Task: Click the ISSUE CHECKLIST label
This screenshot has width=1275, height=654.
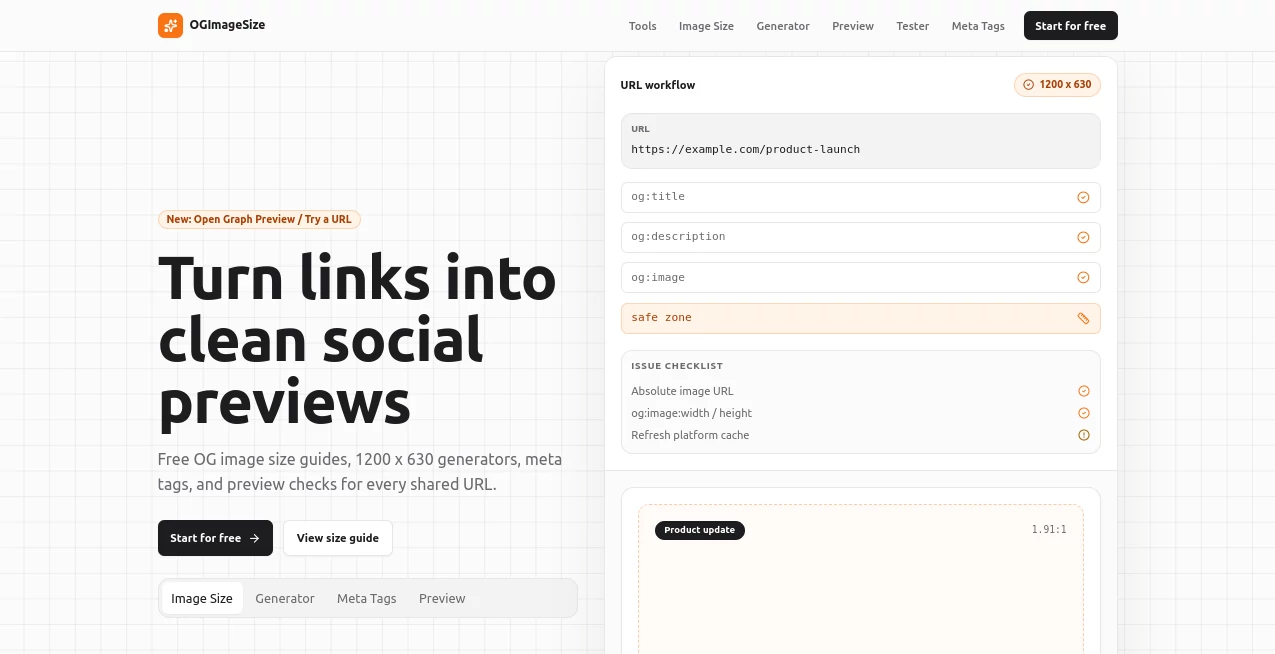Action: (677, 366)
